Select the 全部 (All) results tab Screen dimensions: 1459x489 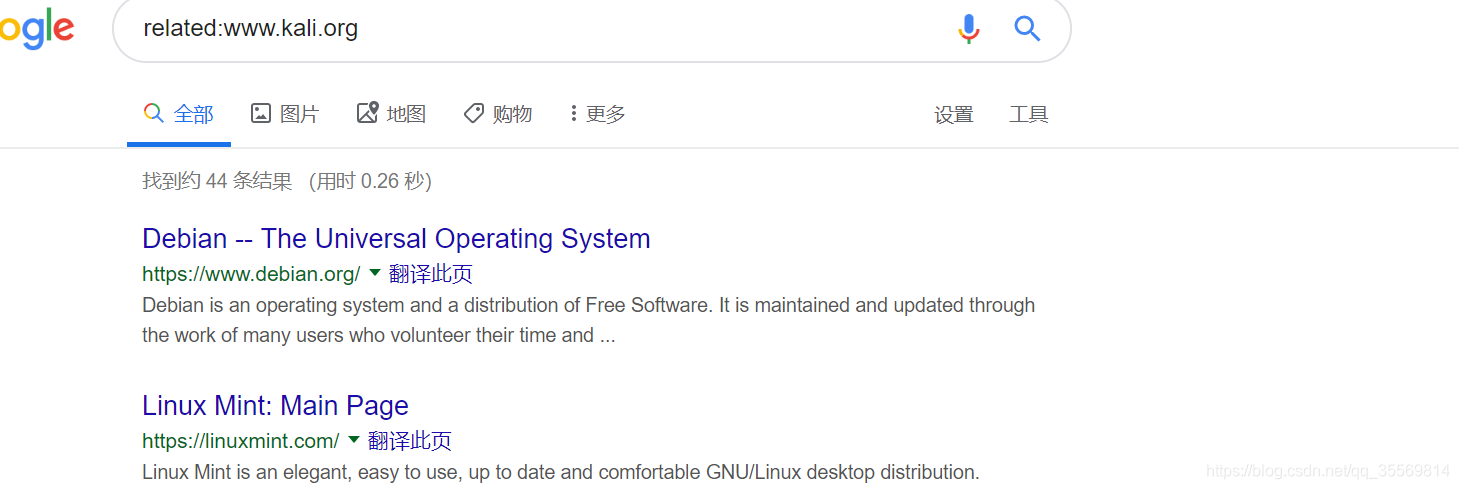(x=179, y=114)
